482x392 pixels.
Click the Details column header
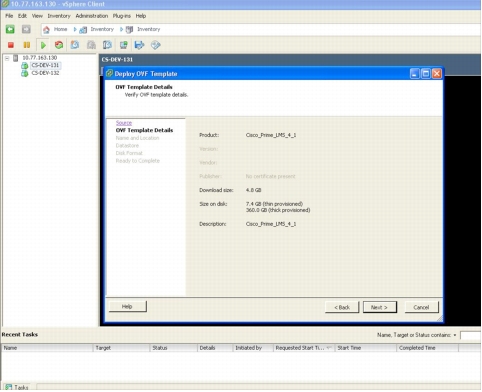[215, 348]
